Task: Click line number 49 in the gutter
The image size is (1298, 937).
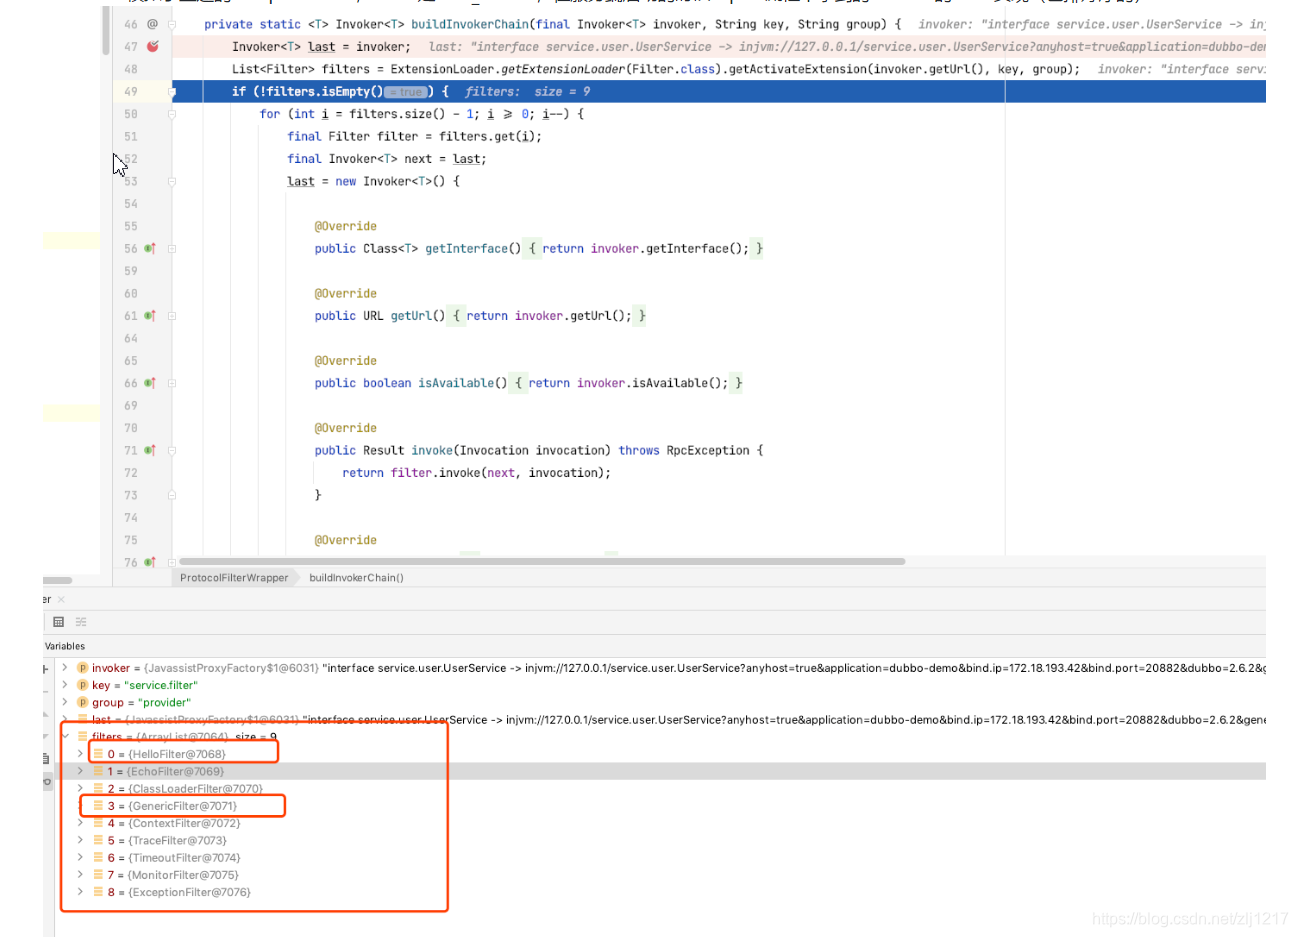Action: (x=131, y=92)
